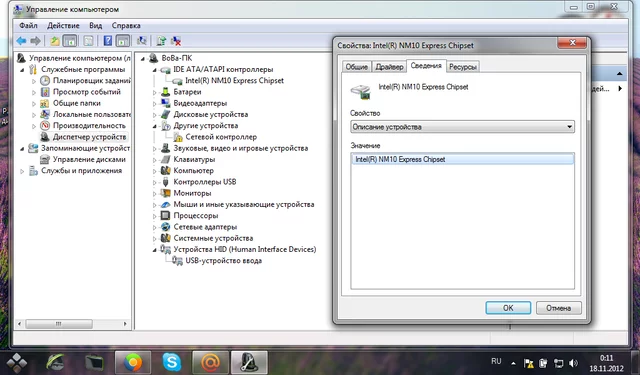Select Диспетчер устройств in left tree
The width and height of the screenshot is (640, 375).
point(89,137)
